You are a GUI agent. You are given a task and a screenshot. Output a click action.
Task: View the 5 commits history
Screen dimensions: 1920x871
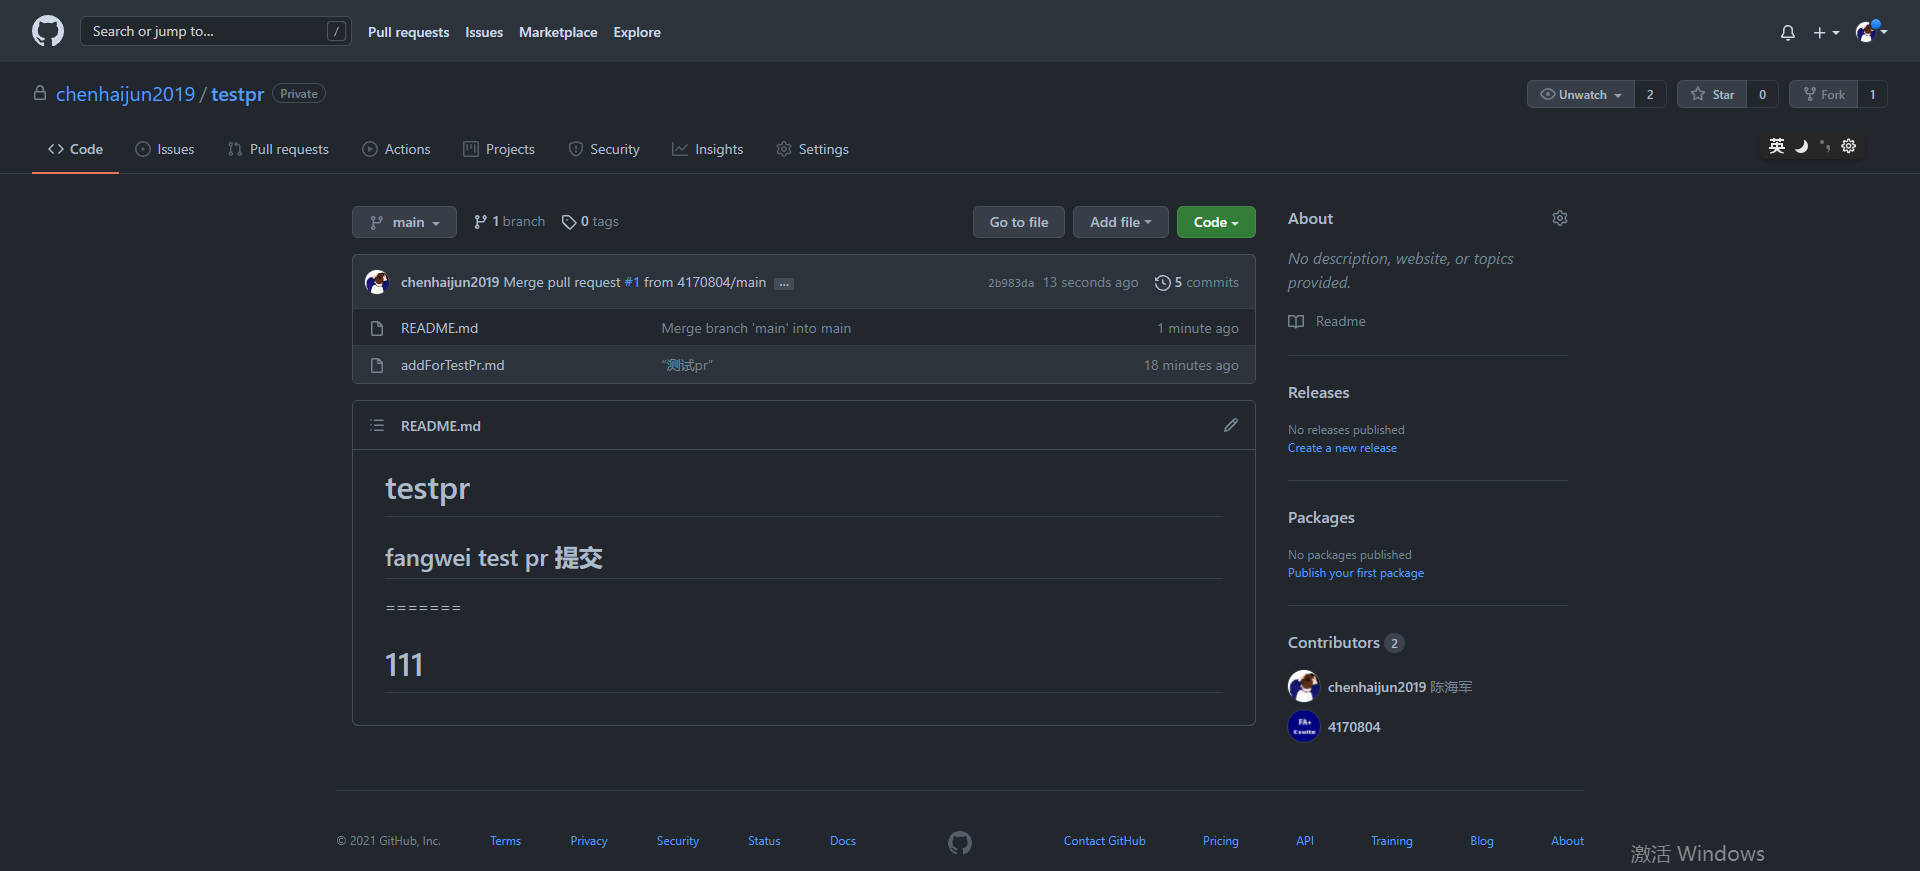point(1197,283)
